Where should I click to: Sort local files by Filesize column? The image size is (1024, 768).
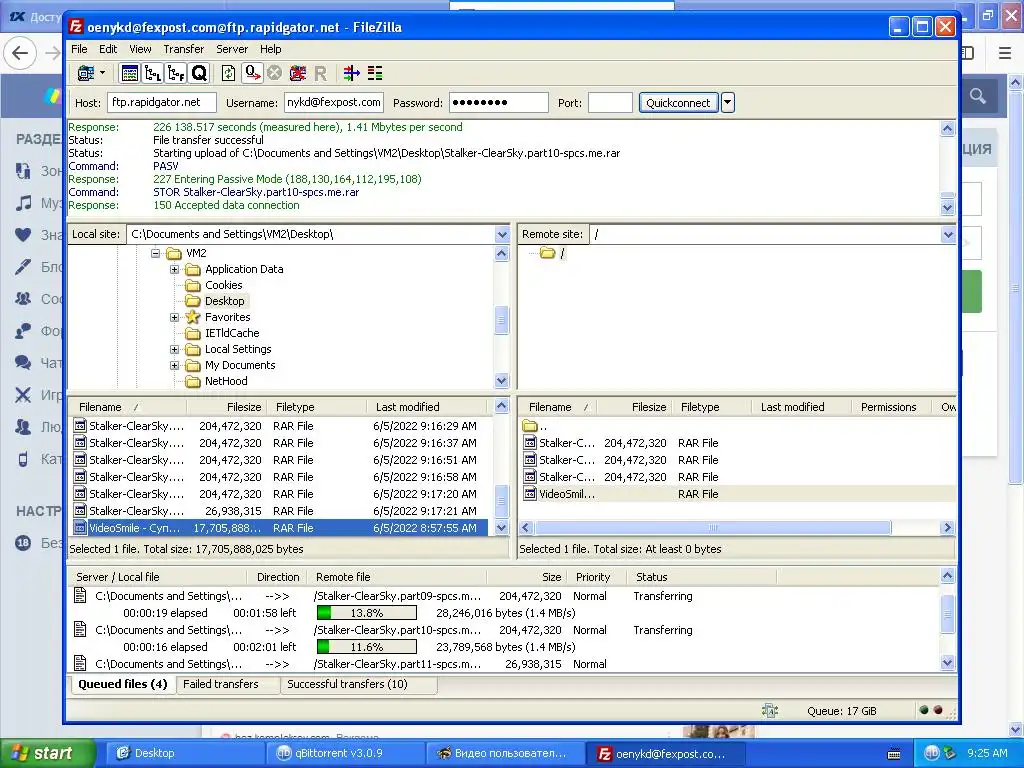226,407
